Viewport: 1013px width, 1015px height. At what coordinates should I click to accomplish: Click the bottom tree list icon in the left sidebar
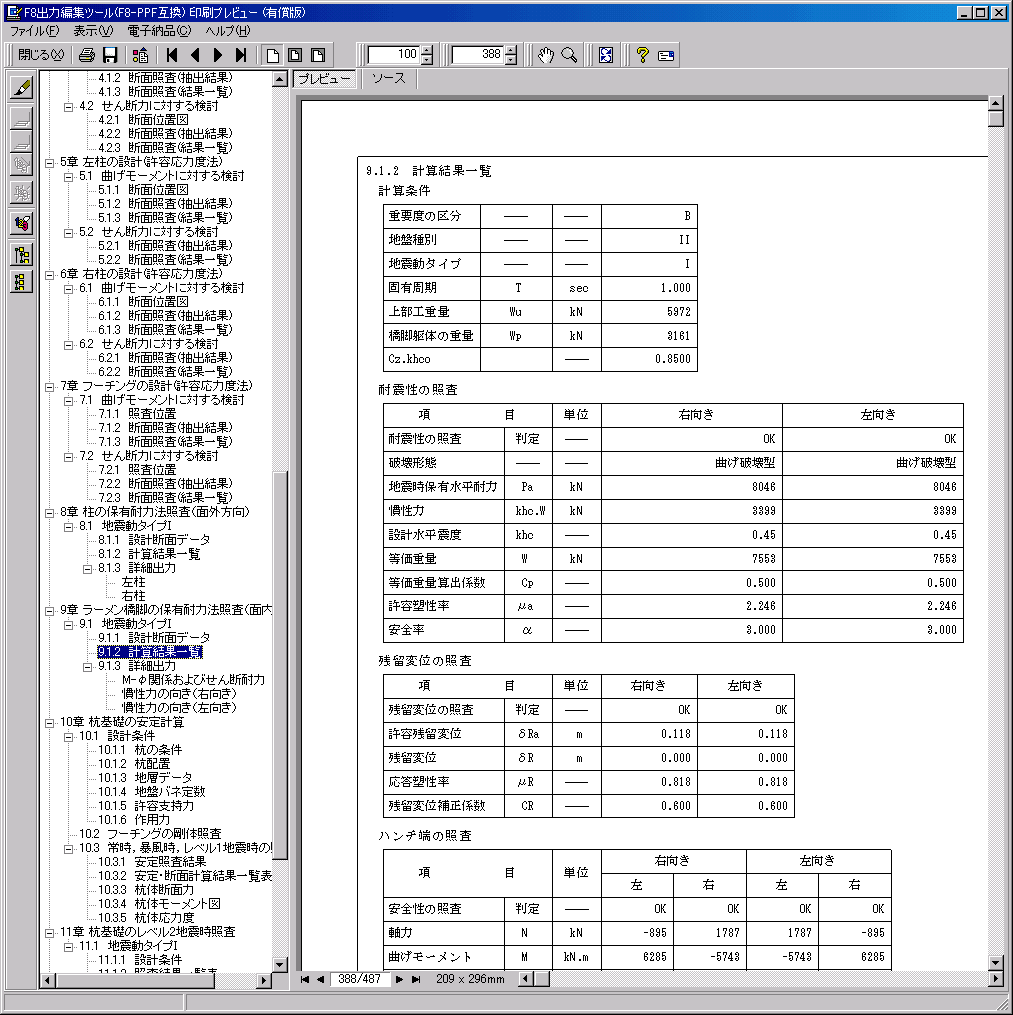click(x=21, y=282)
